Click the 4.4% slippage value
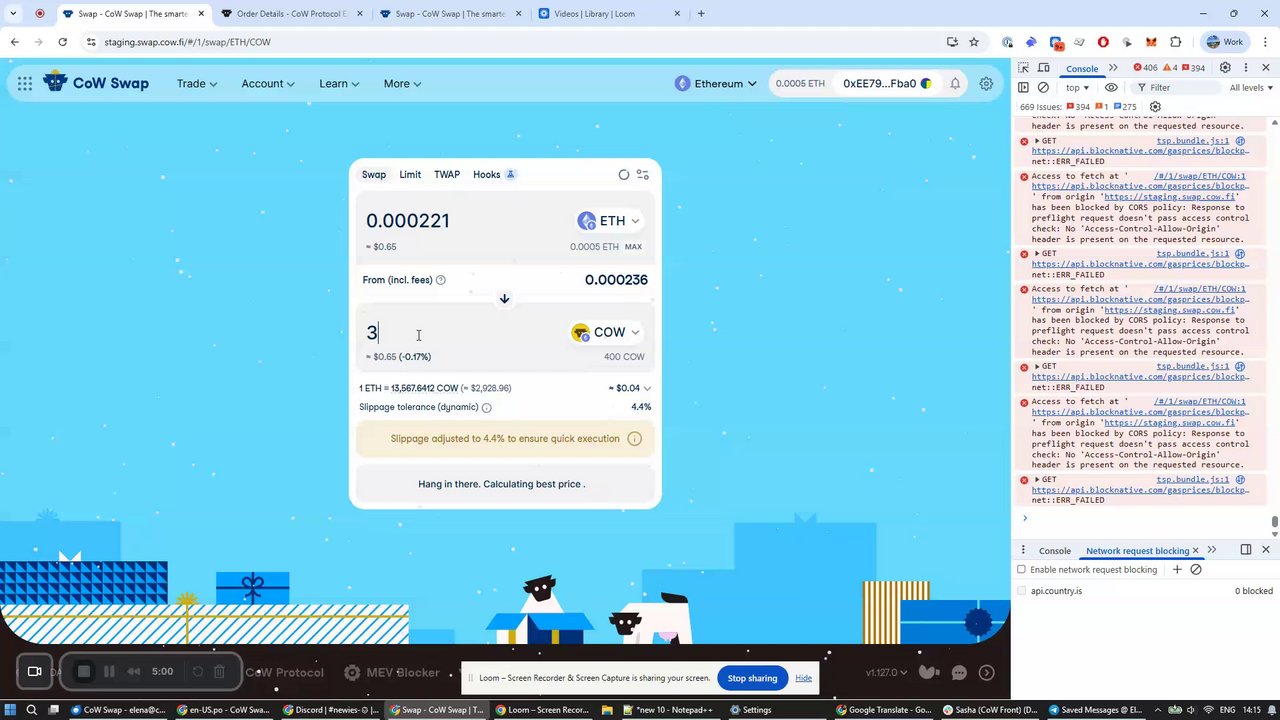This screenshot has height=720, width=1280. [641, 408]
